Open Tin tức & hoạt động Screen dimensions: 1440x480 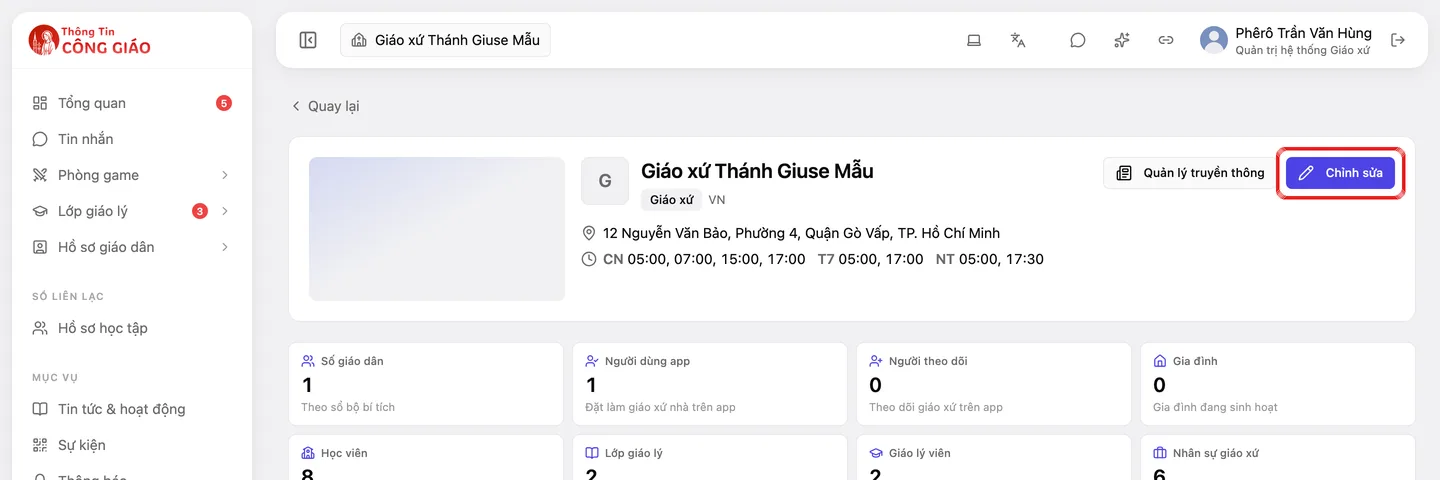pyautogui.click(x=132, y=409)
